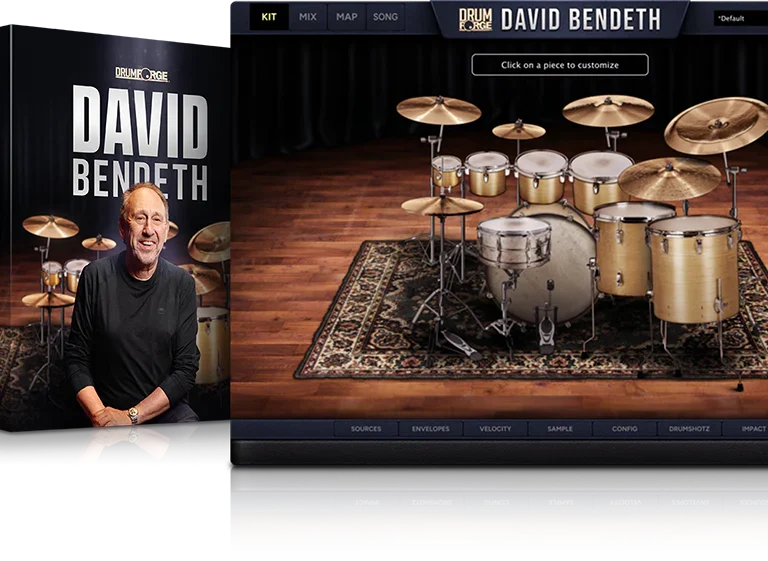
Task: Open the SONG tab
Action: 385,17
